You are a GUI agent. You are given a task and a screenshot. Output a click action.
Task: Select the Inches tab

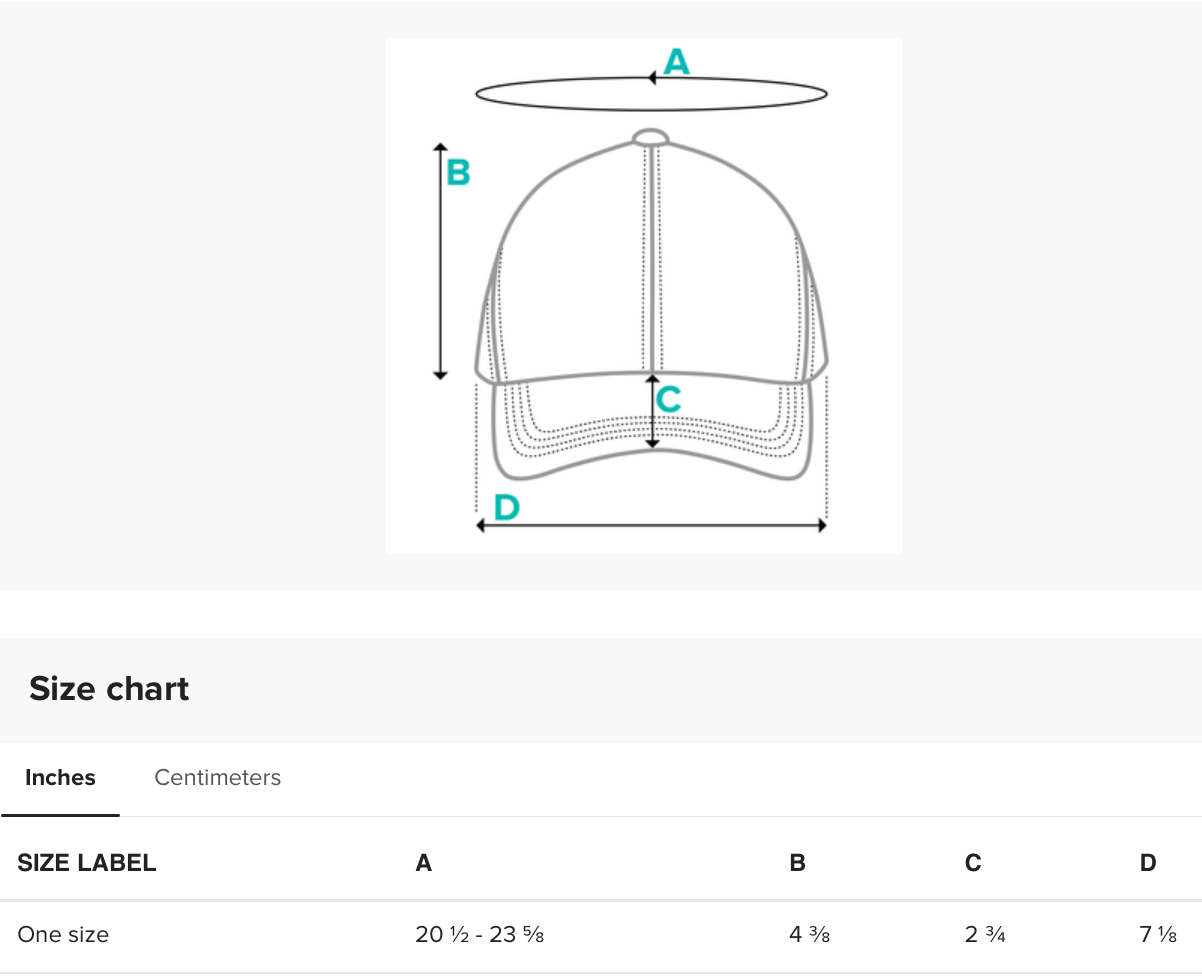(60, 777)
